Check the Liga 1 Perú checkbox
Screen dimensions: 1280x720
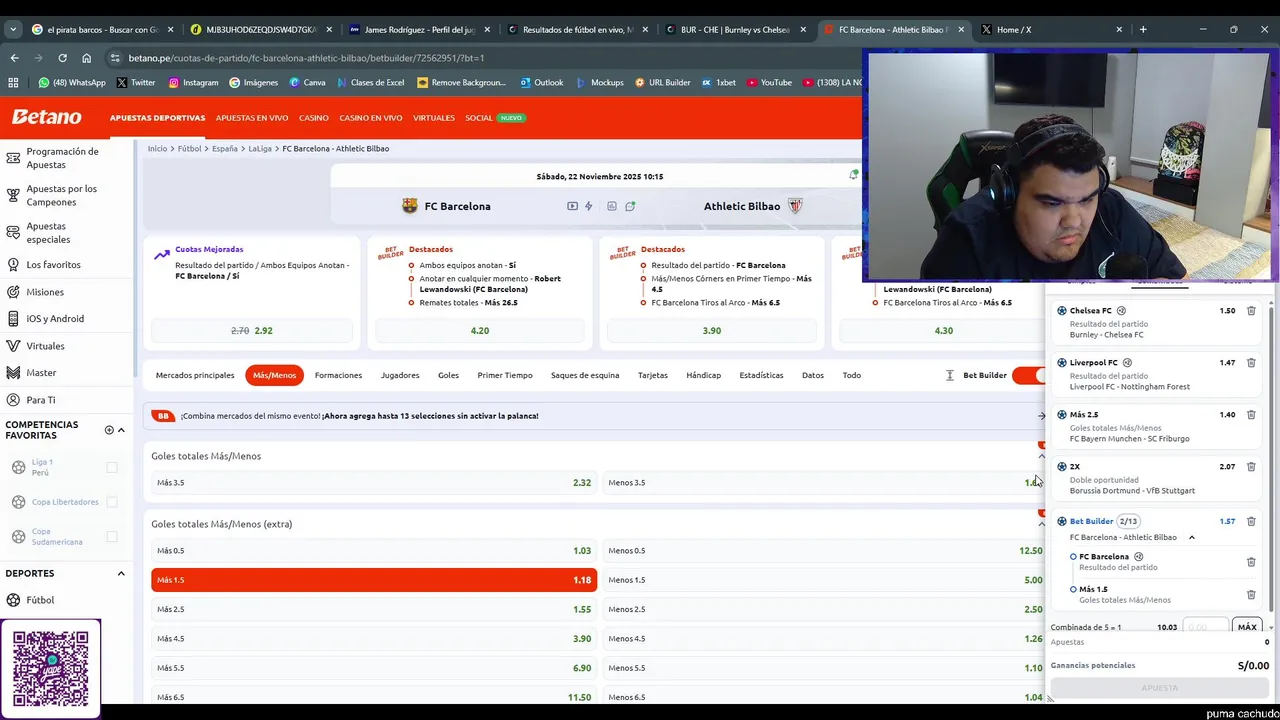point(112,467)
